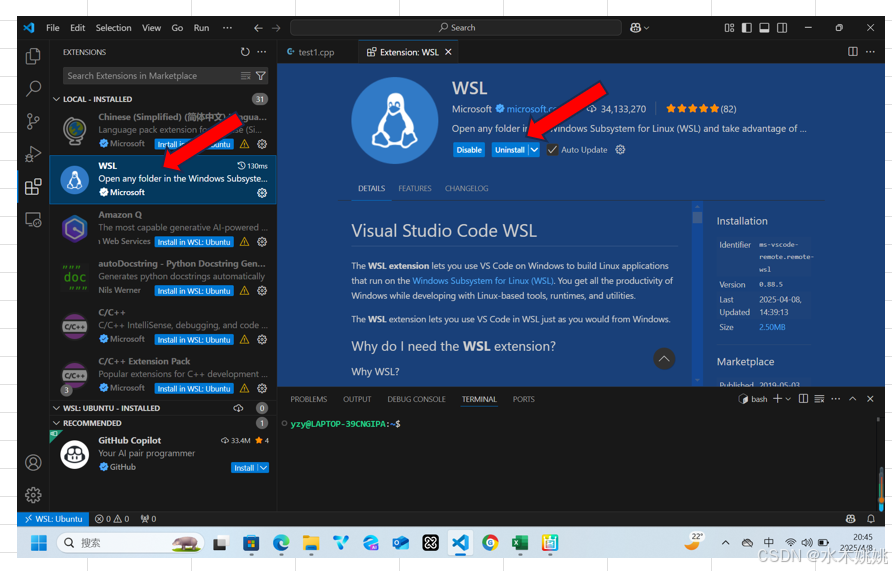The height and width of the screenshot is (571, 892).
Task: Install GitHub Copilot extension
Action: tap(244, 467)
